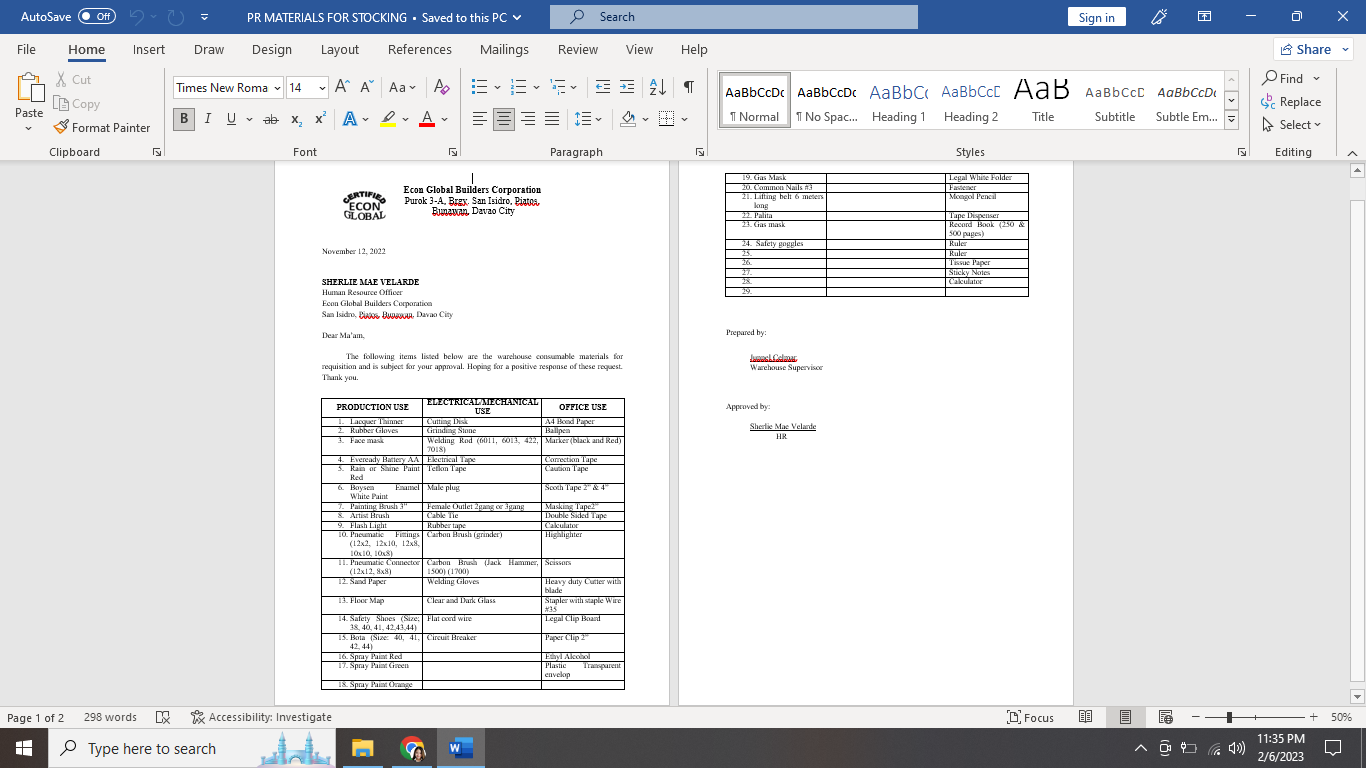The width and height of the screenshot is (1366, 768).
Task: Undo the last action
Action: coord(137,17)
